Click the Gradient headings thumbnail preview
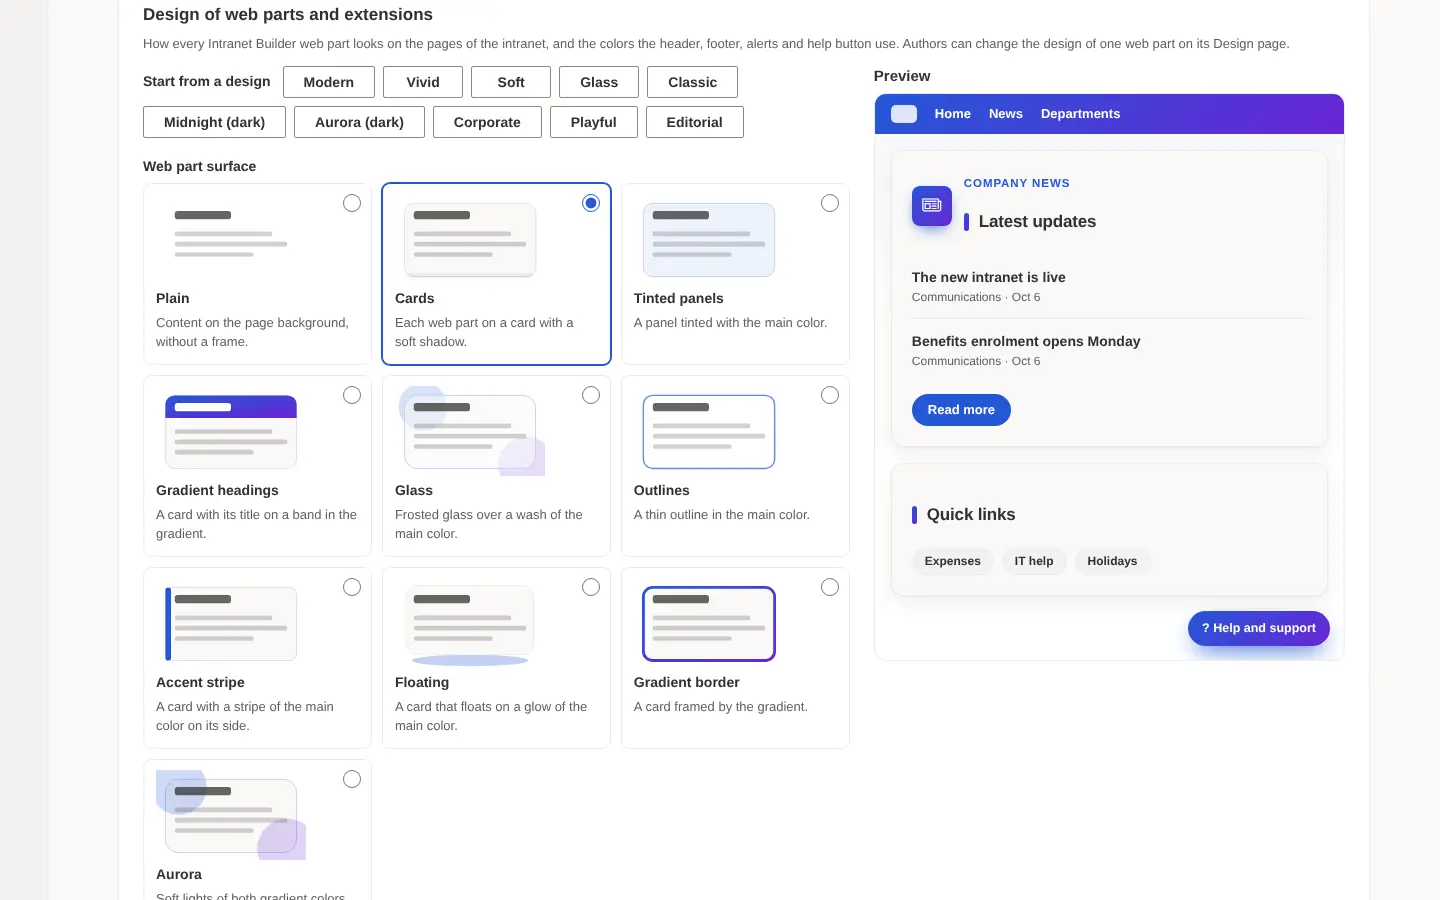1440x900 pixels. pyautogui.click(x=231, y=432)
